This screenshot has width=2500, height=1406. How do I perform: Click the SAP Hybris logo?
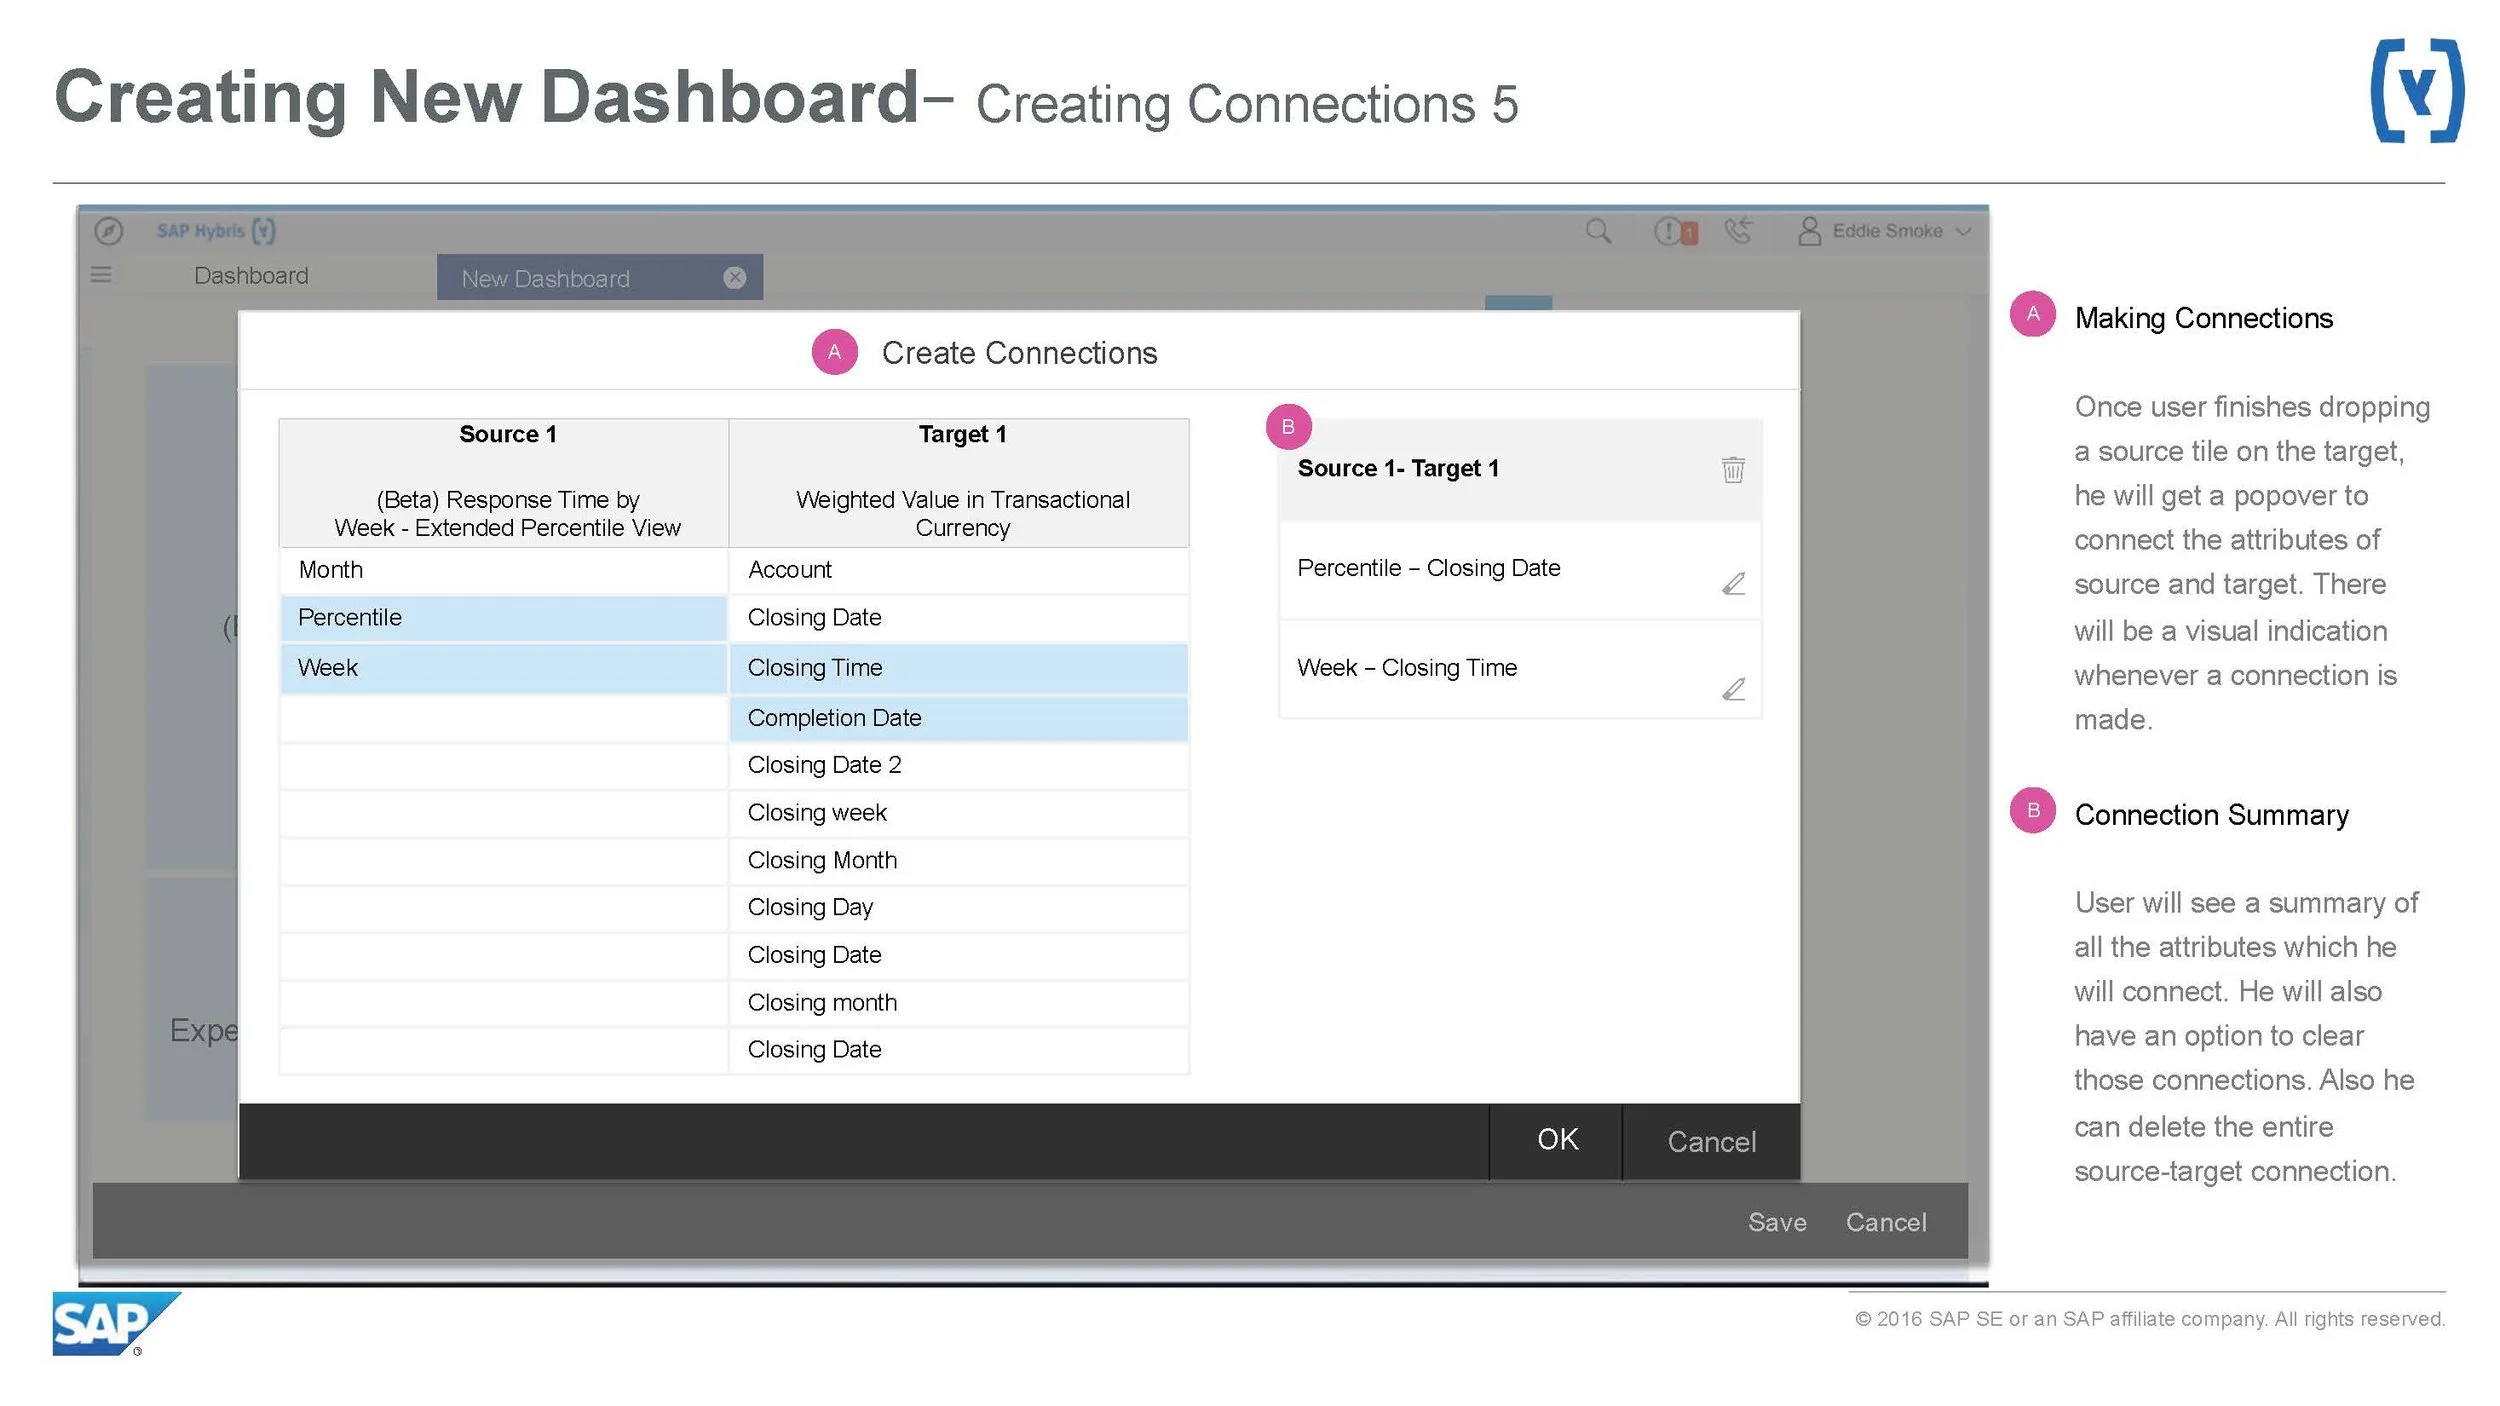[x=216, y=231]
